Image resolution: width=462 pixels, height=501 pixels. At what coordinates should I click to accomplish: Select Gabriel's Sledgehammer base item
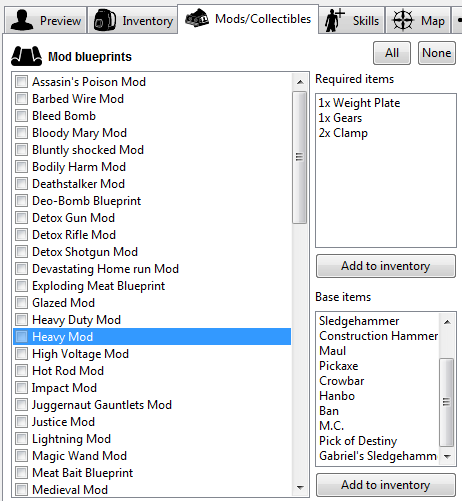[x=378, y=456]
